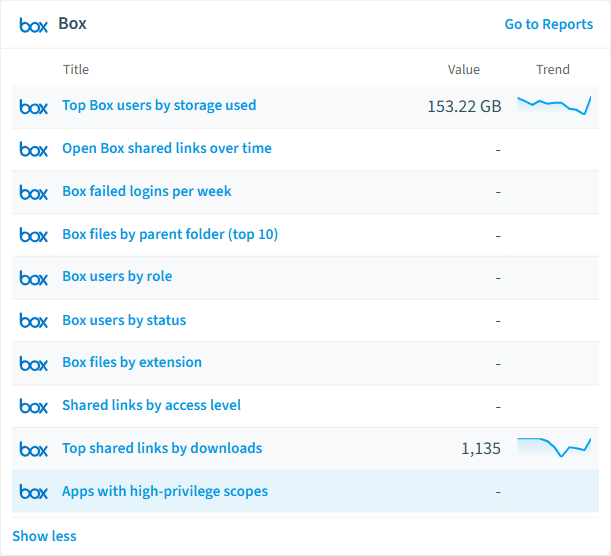
Task: Click the Box logo in the panel header
Action: point(34,25)
